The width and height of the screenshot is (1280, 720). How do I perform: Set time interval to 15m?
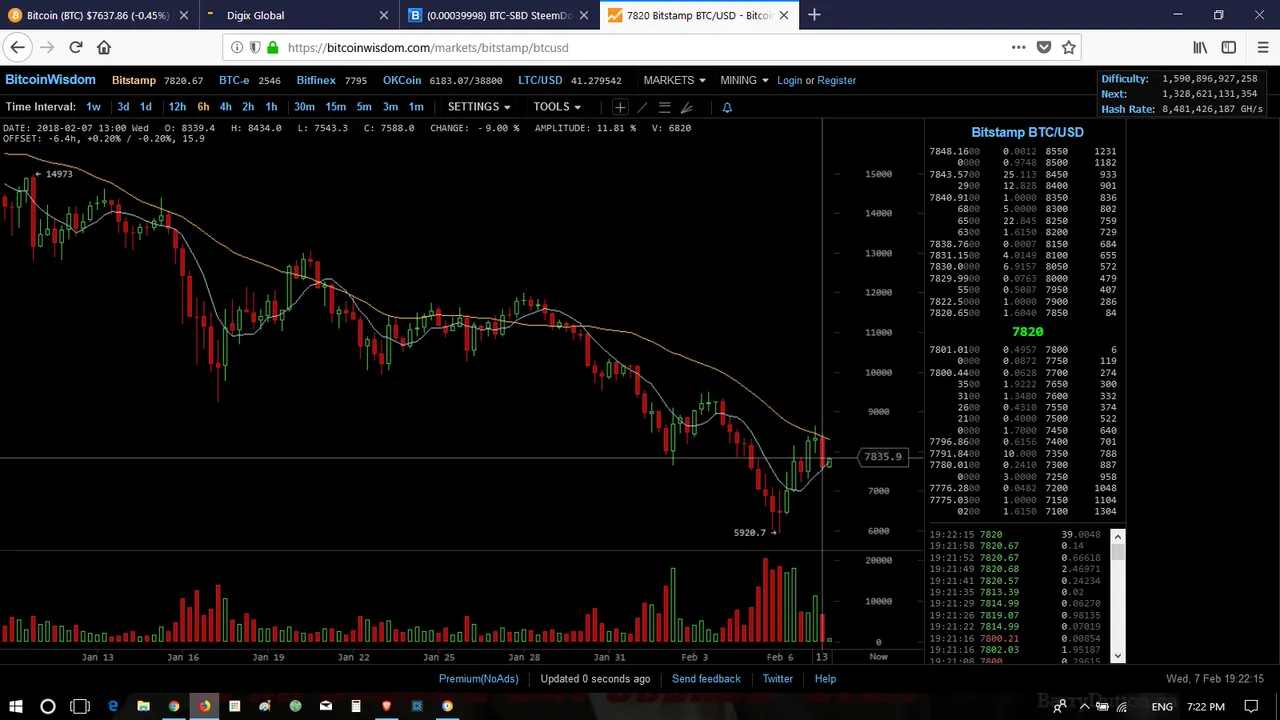336,107
